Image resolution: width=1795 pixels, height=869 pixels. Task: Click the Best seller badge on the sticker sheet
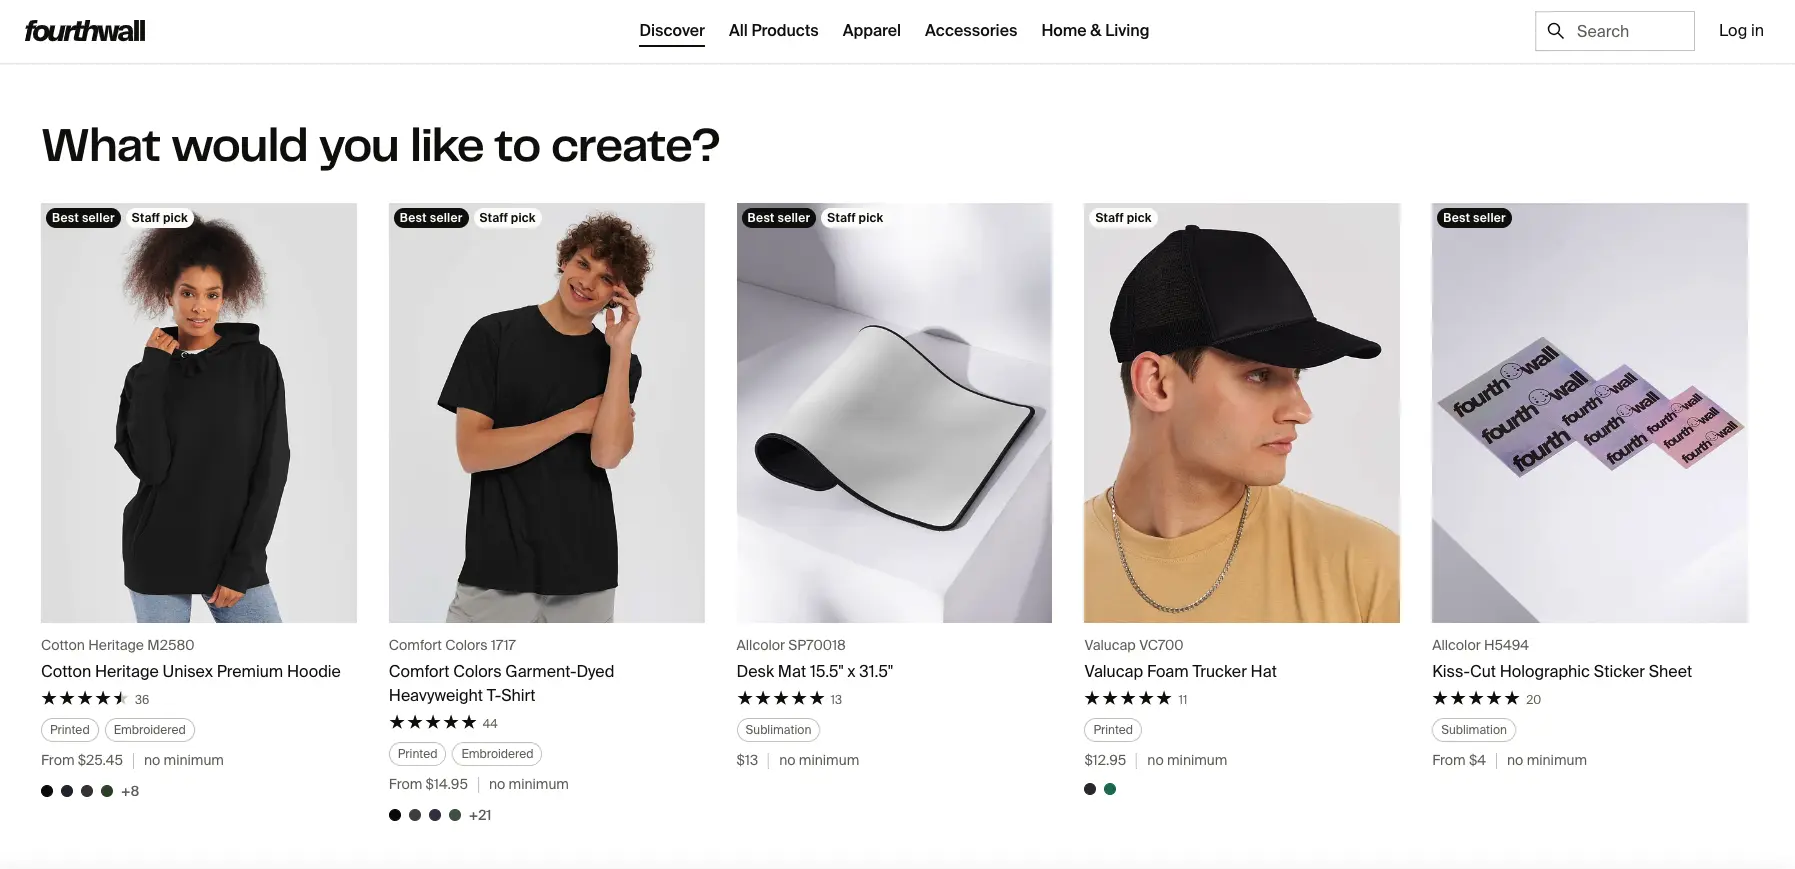1473,218
